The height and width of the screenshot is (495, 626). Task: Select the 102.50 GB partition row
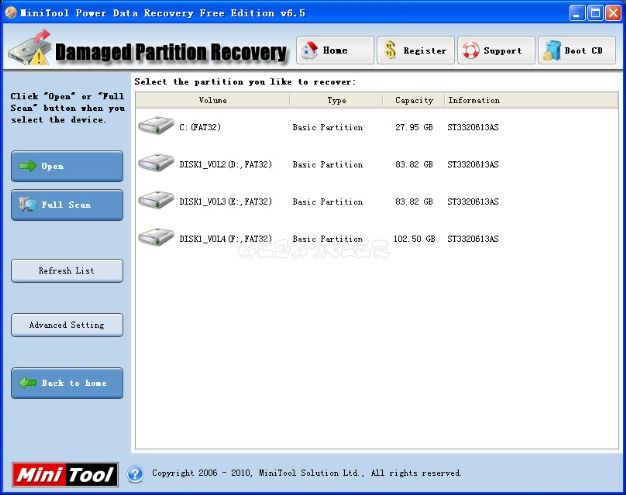pos(377,239)
